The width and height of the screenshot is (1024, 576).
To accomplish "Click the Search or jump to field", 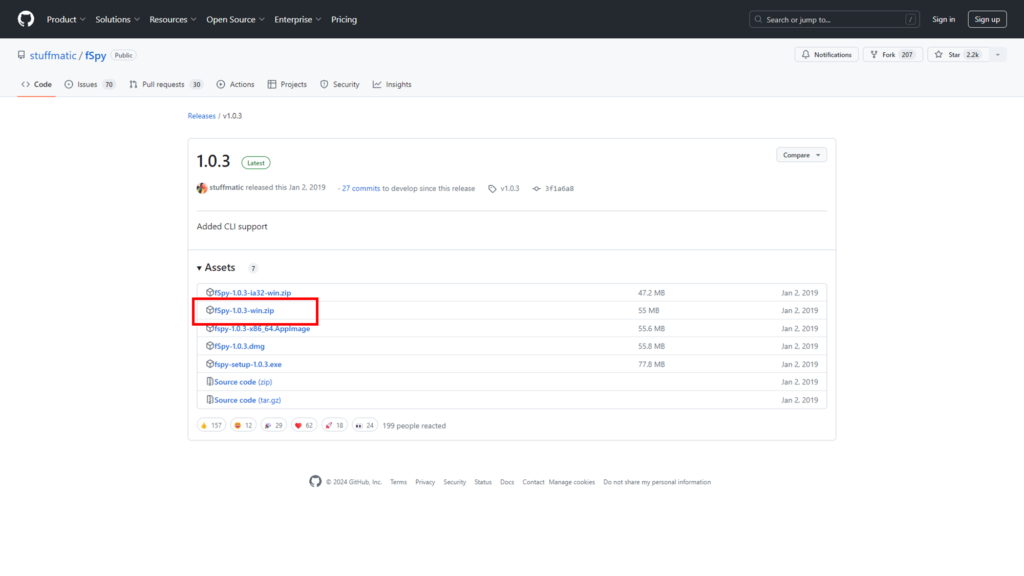I will click(834, 19).
